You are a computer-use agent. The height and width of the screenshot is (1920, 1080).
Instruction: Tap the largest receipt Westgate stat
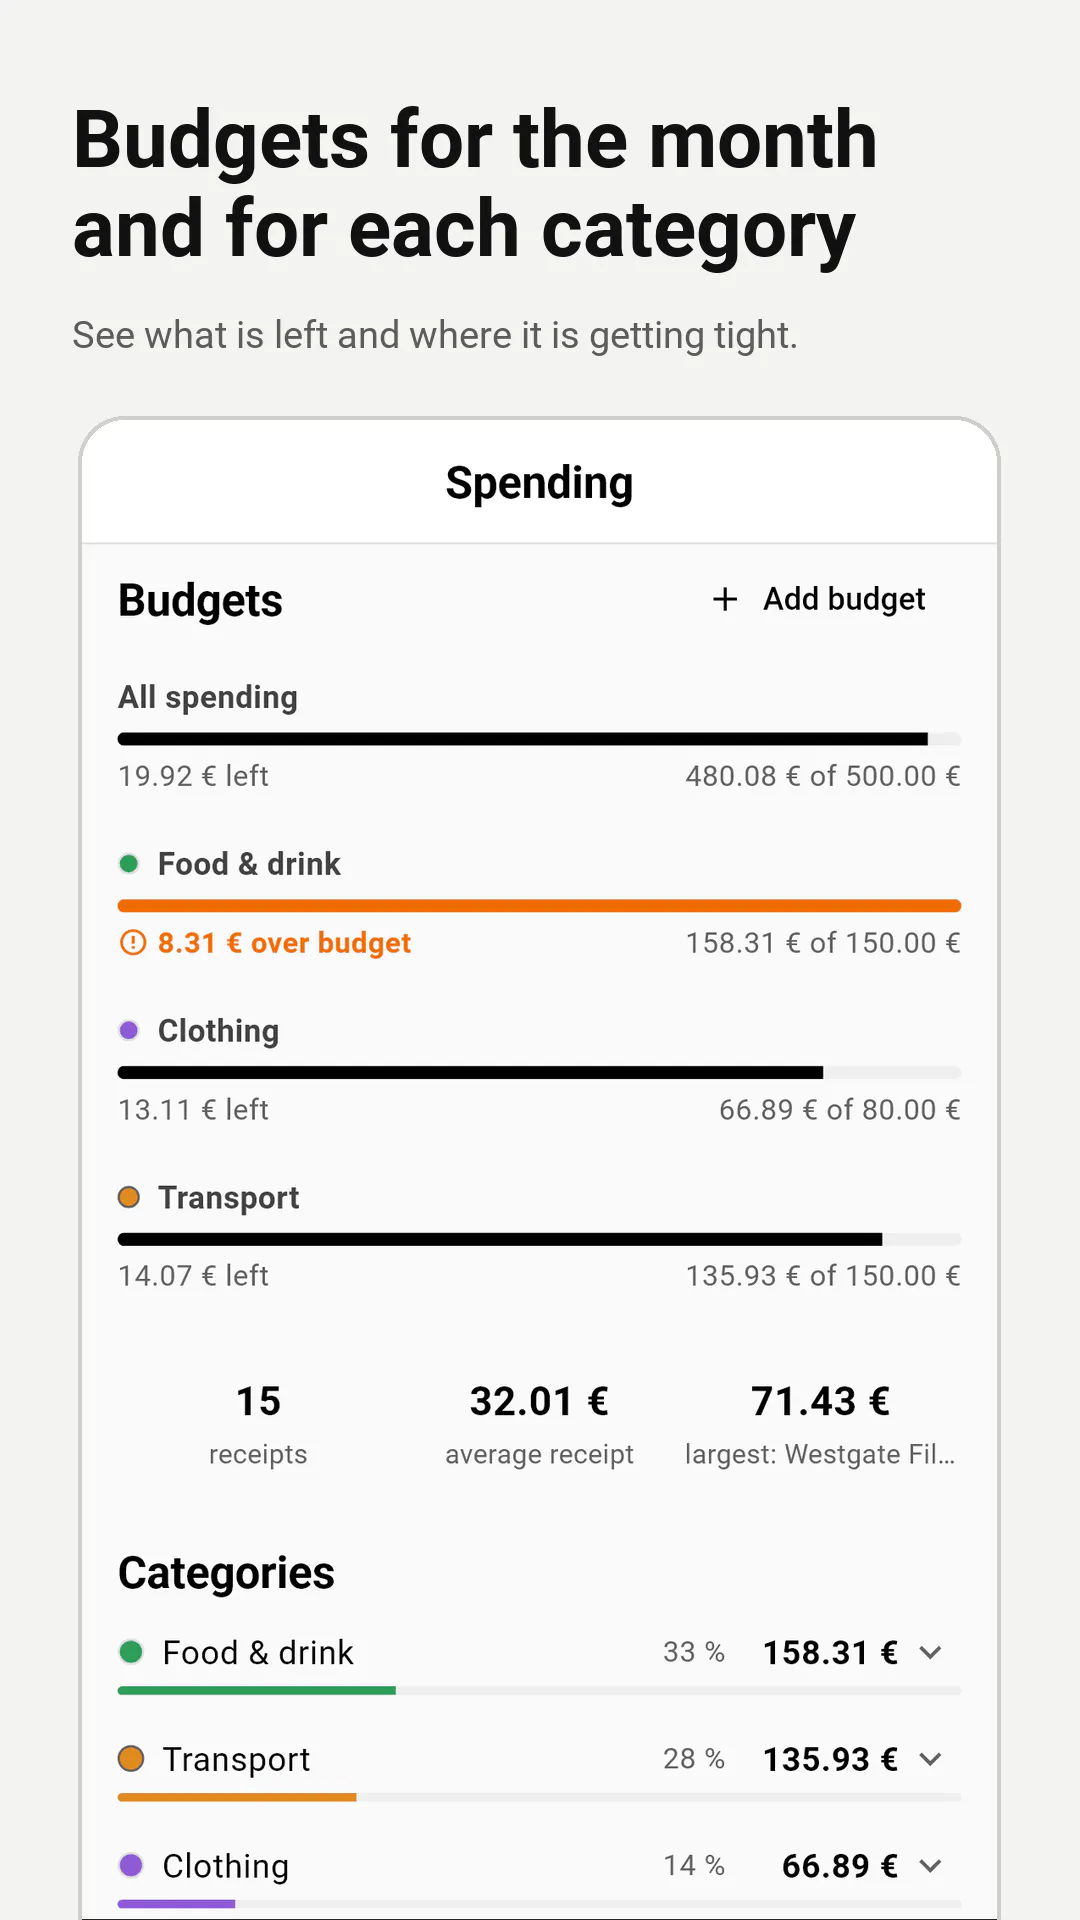(820, 1424)
